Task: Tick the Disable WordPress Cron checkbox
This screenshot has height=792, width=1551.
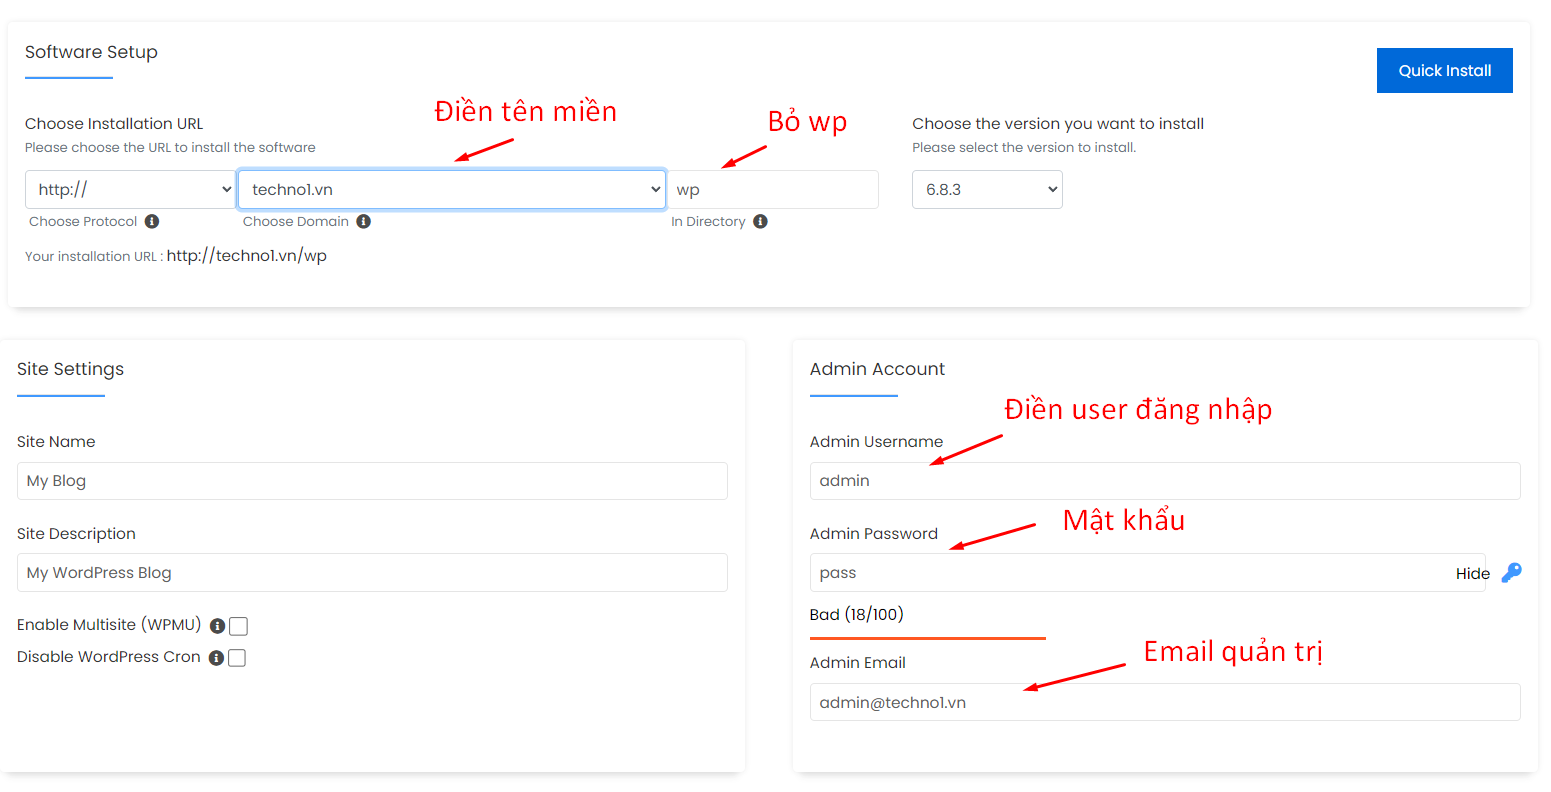Action: point(237,658)
